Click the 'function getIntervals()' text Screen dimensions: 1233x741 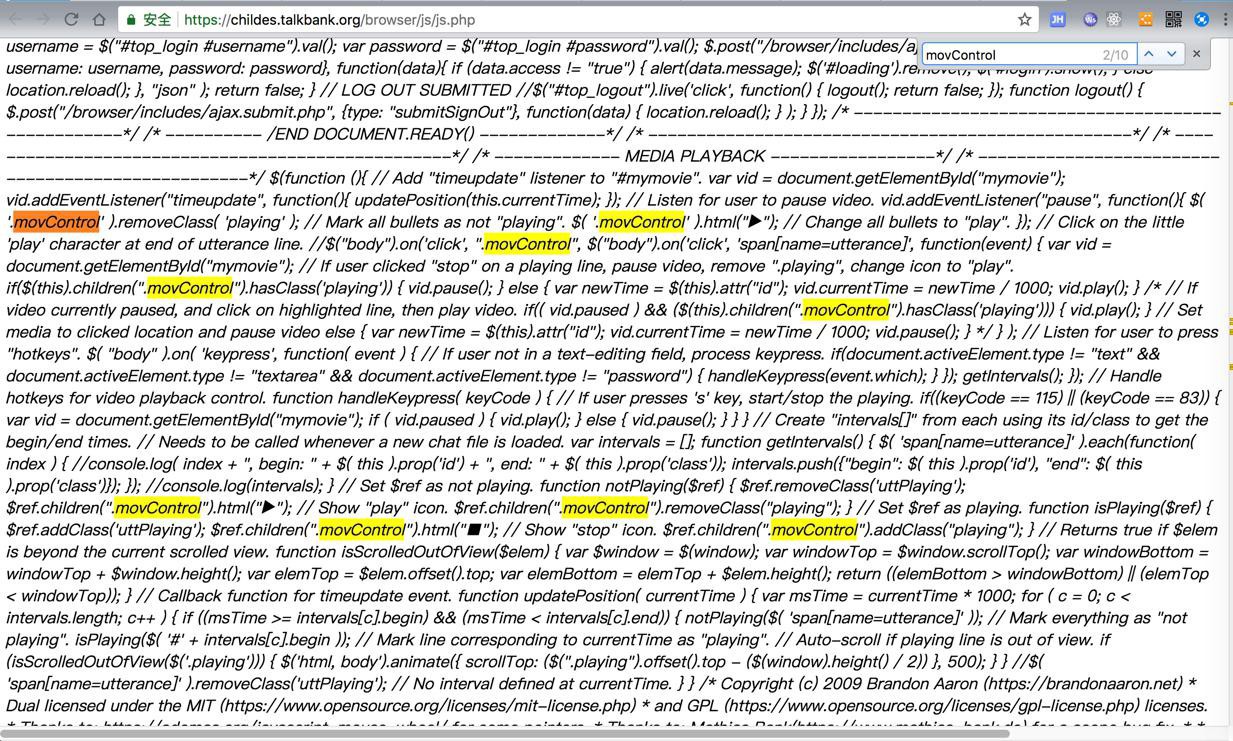pos(782,442)
